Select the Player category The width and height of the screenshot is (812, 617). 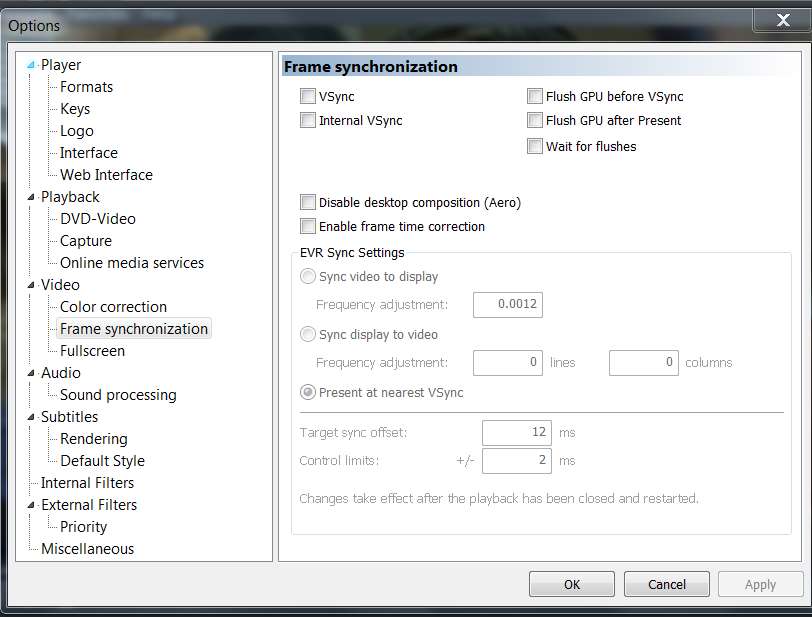click(61, 65)
